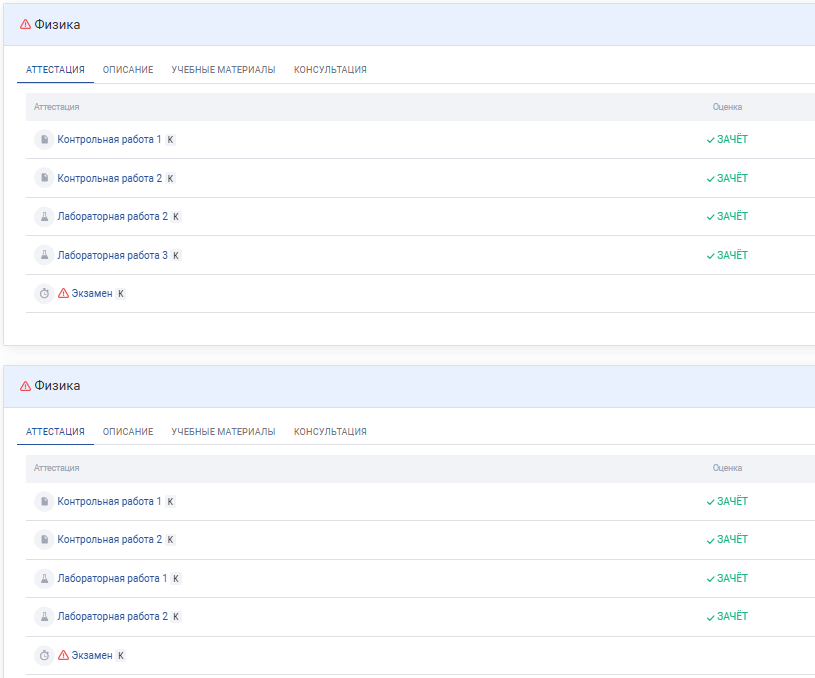Click the flask icon beside Лабораторная работа 1
Image resolution: width=815 pixels, height=678 pixels.
pyautogui.click(x=44, y=578)
